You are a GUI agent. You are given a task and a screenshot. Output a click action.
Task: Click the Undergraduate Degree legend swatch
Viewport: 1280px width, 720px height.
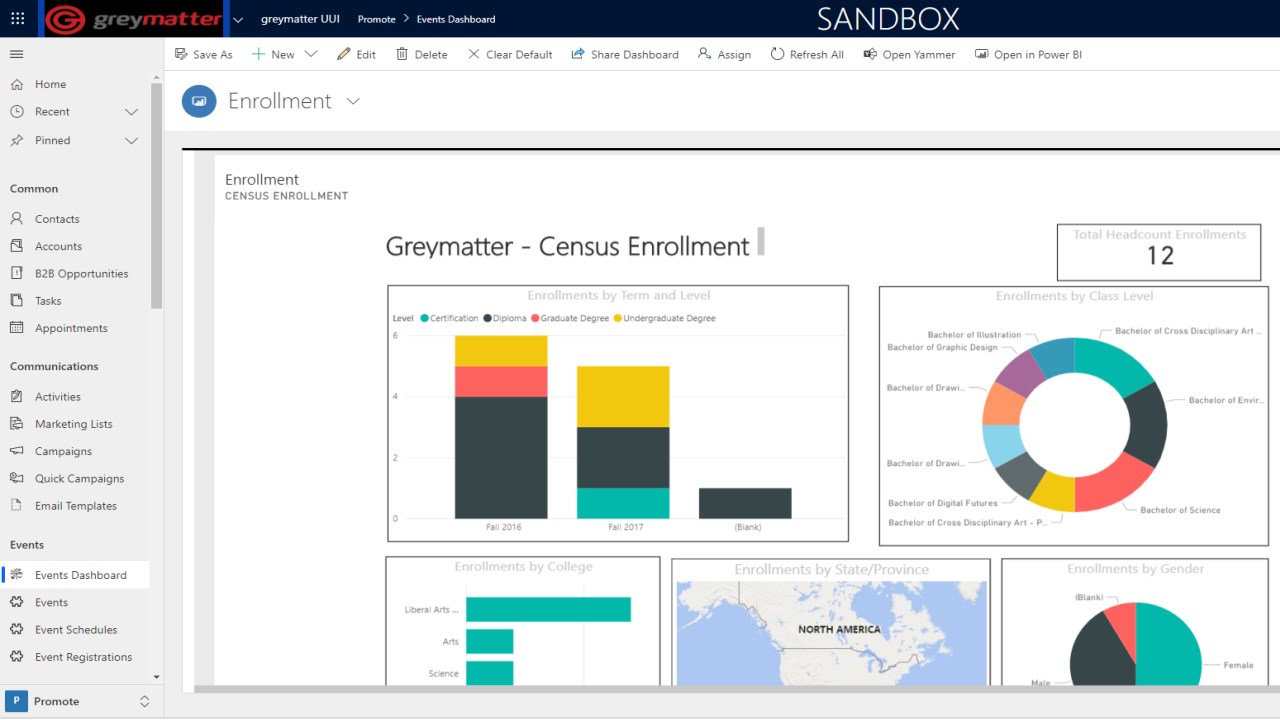(617, 318)
